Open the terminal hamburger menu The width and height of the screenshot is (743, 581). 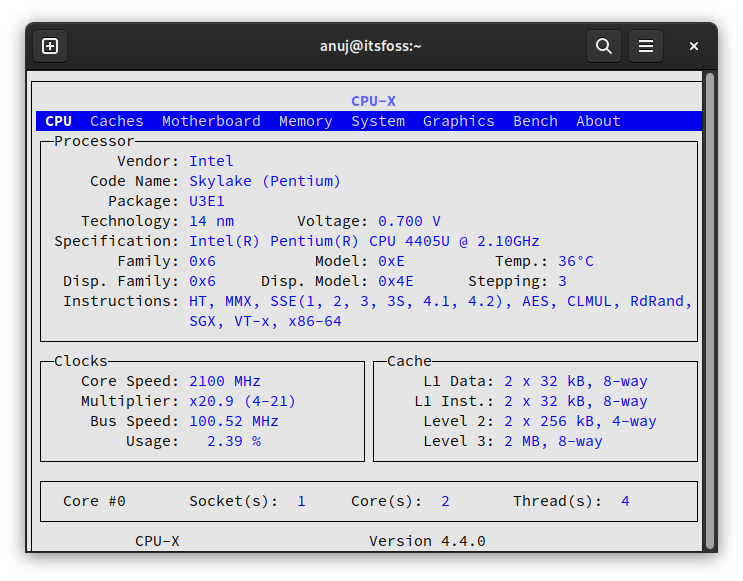[x=646, y=46]
